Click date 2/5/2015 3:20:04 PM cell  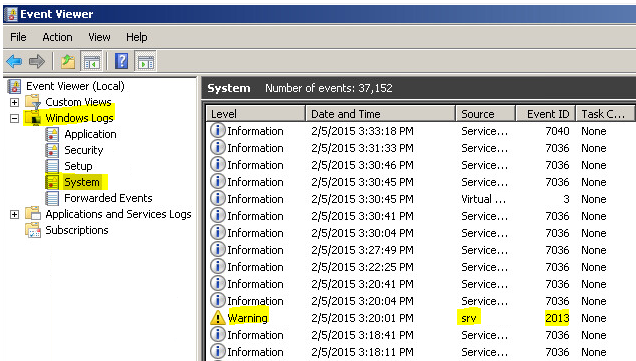362,301
